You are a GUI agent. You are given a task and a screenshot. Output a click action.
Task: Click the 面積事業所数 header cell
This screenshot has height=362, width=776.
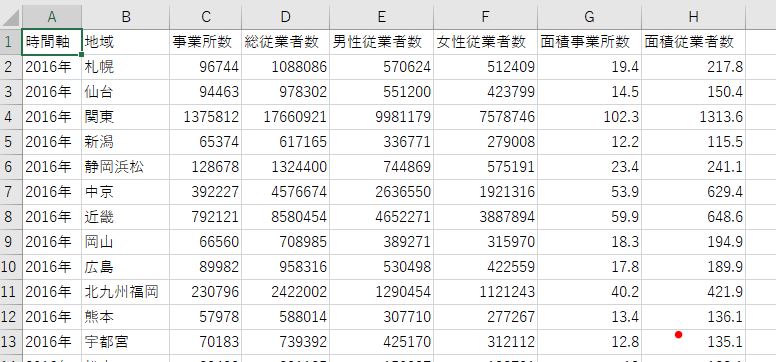[x=589, y=42]
